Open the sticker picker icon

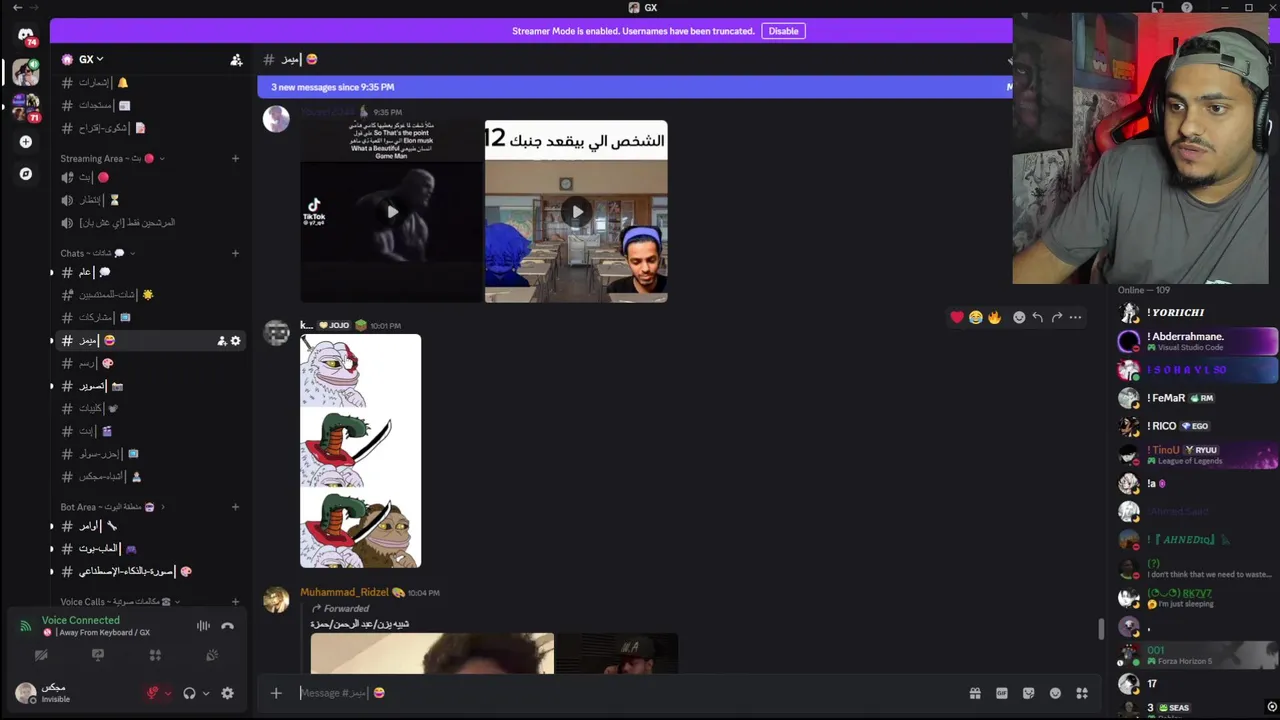[1028, 693]
